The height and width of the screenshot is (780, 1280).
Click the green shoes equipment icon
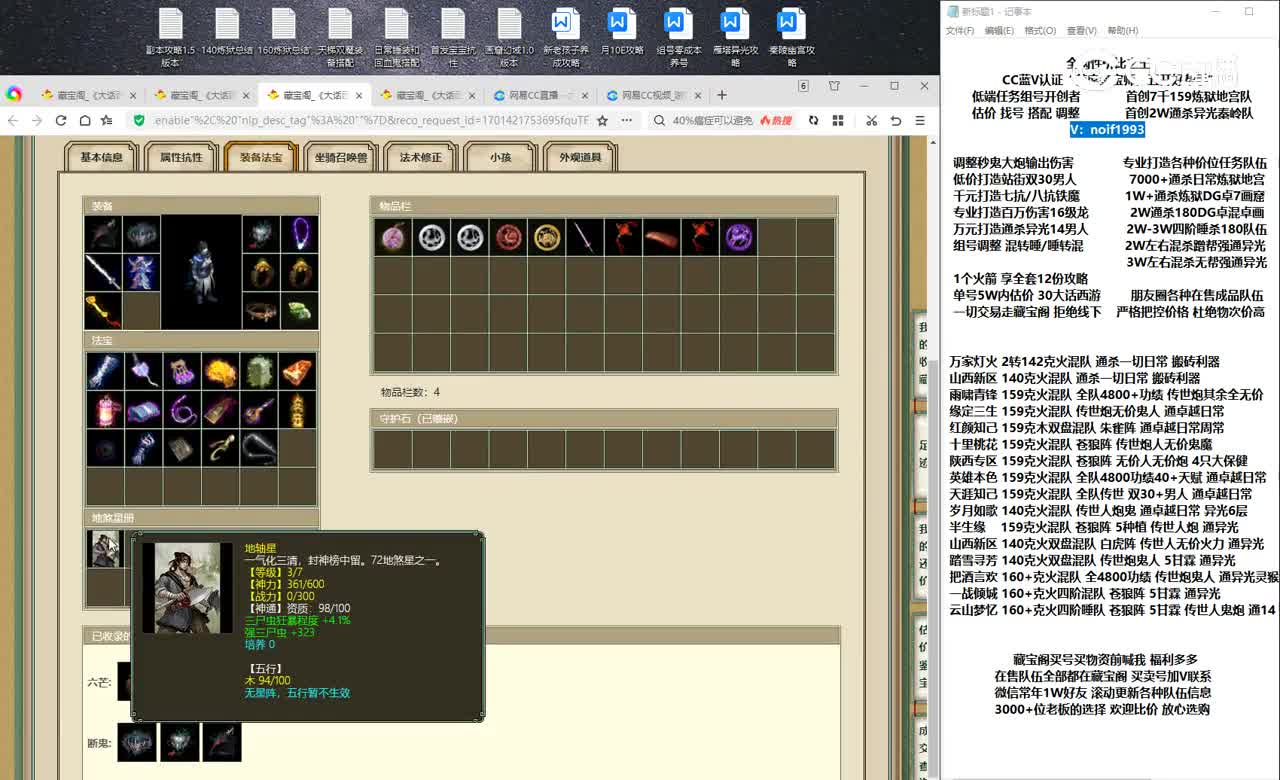pyautogui.click(x=300, y=311)
